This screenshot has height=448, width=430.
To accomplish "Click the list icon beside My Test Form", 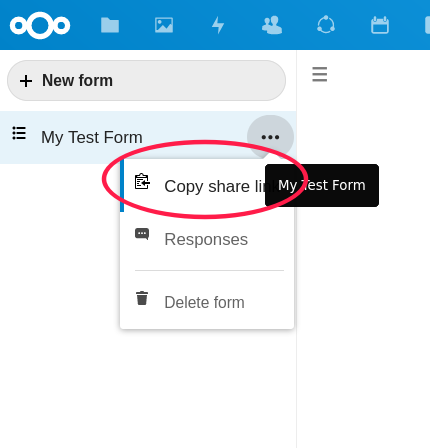I will point(19,133).
